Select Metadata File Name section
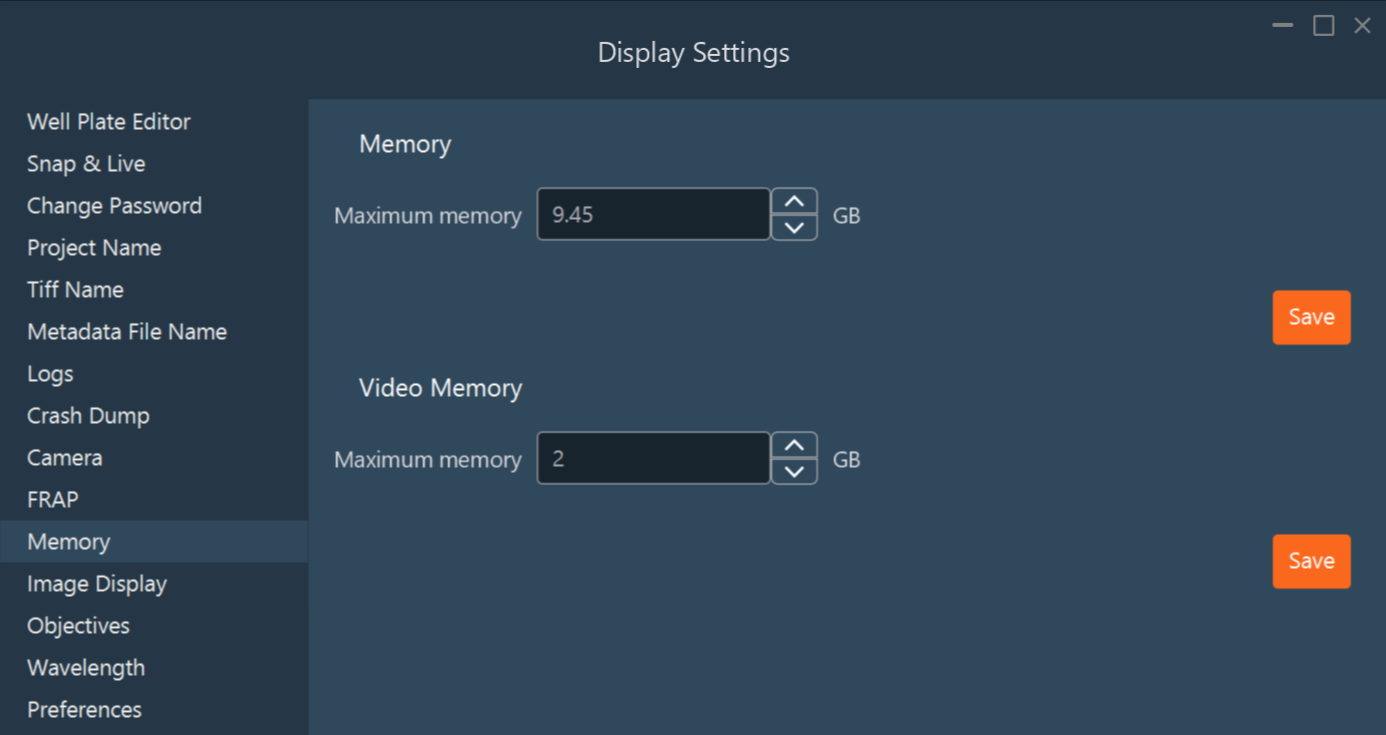This screenshot has width=1386, height=735. 126,331
